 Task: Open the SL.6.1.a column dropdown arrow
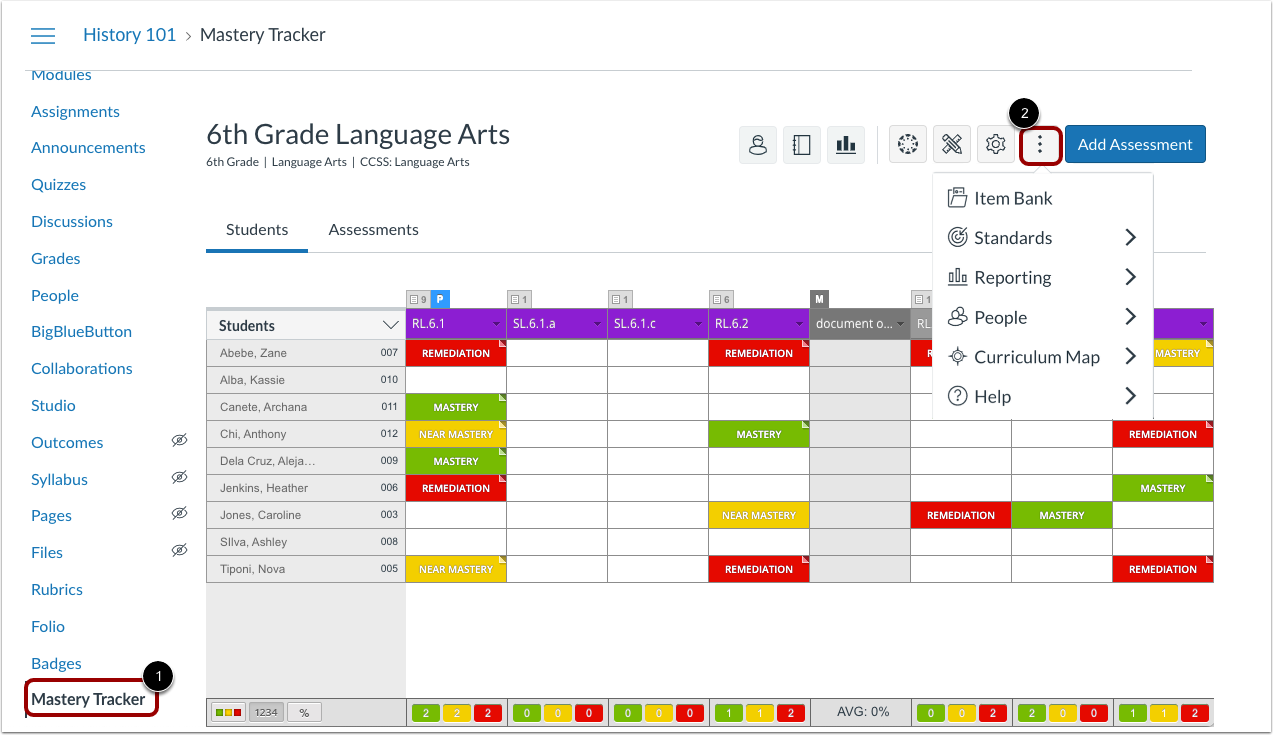click(597, 324)
